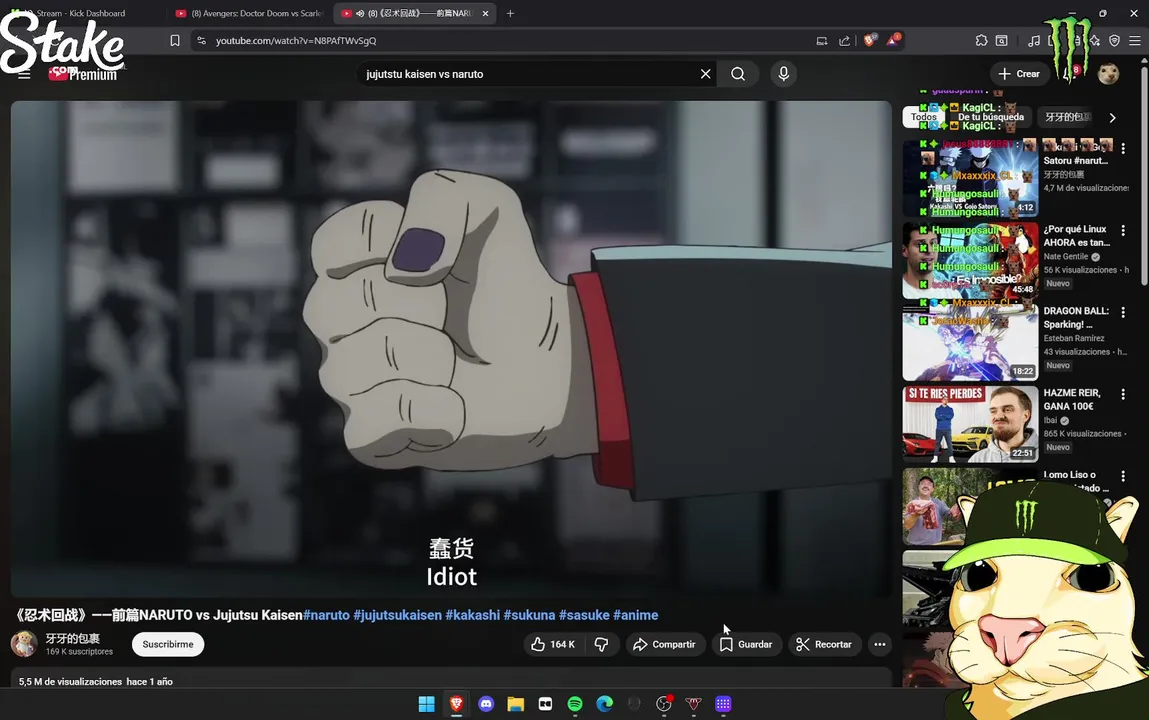Screen dimensions: 1149x720
Task: Open the tab search sidebar icon
Action: click(x=1002, y=41)
